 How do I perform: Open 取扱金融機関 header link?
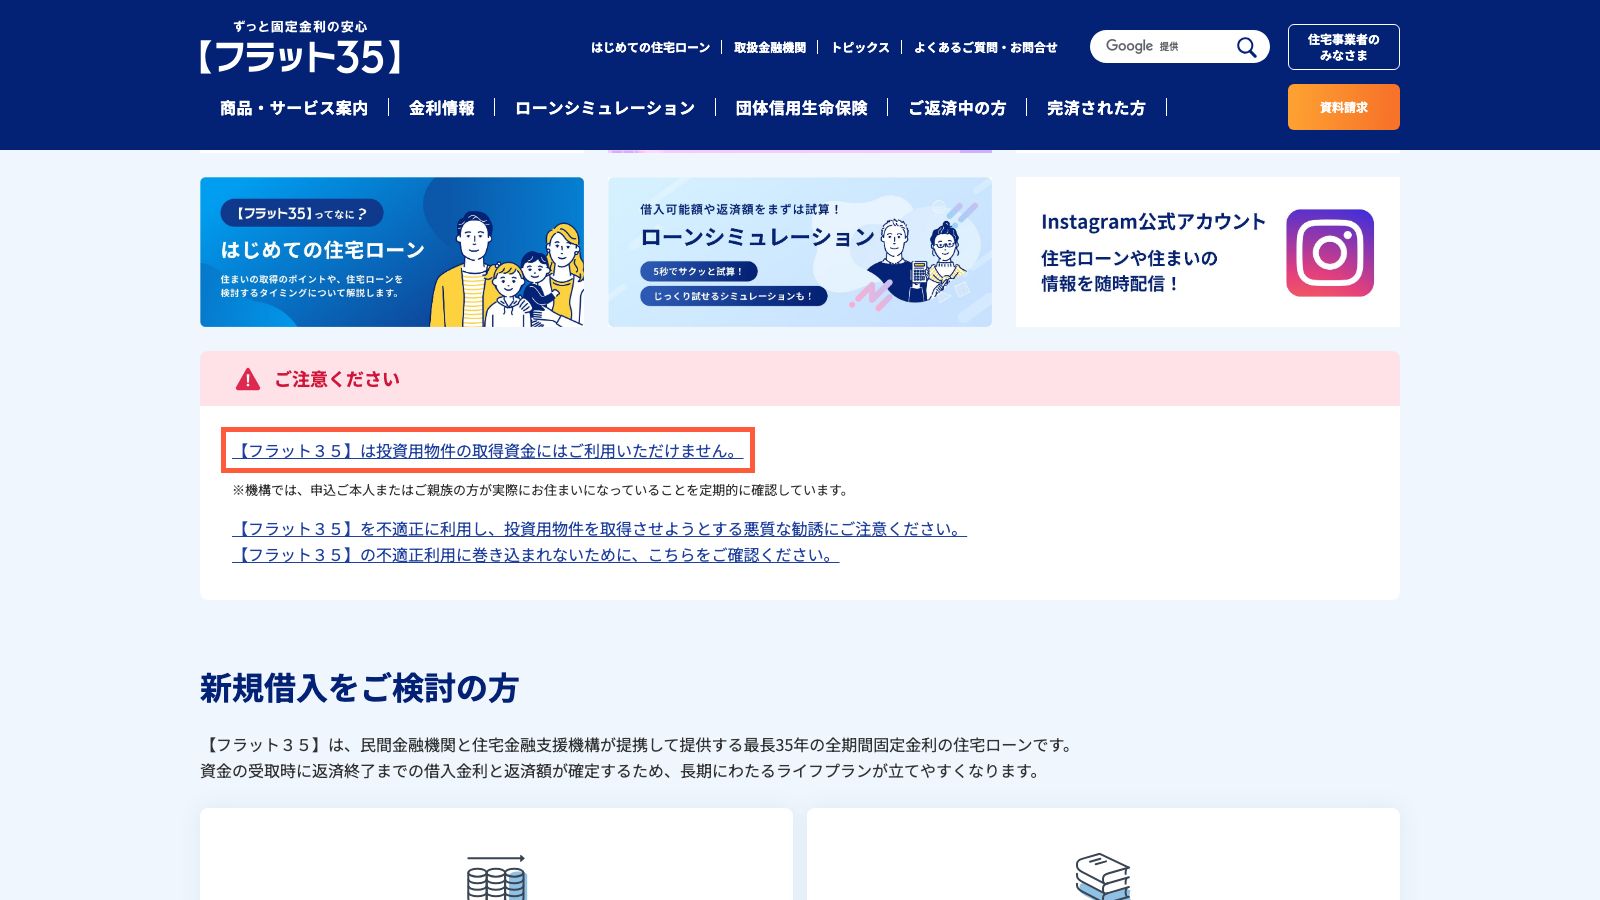coord(770,47)
